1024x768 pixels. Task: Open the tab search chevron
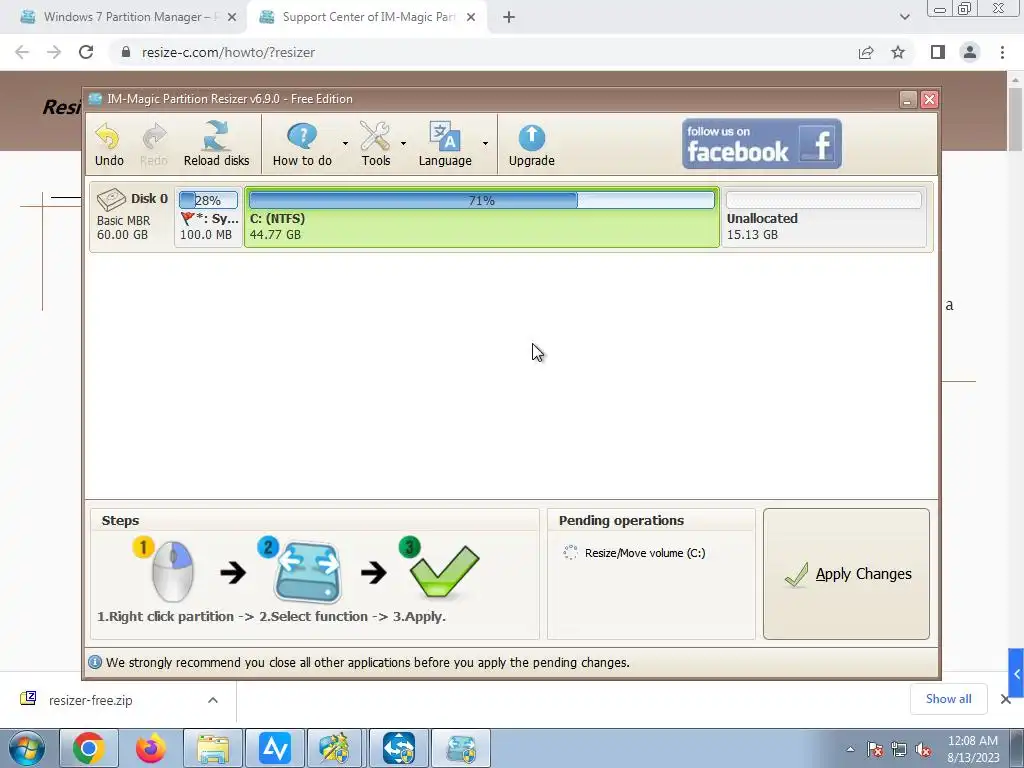pos(904,17)
